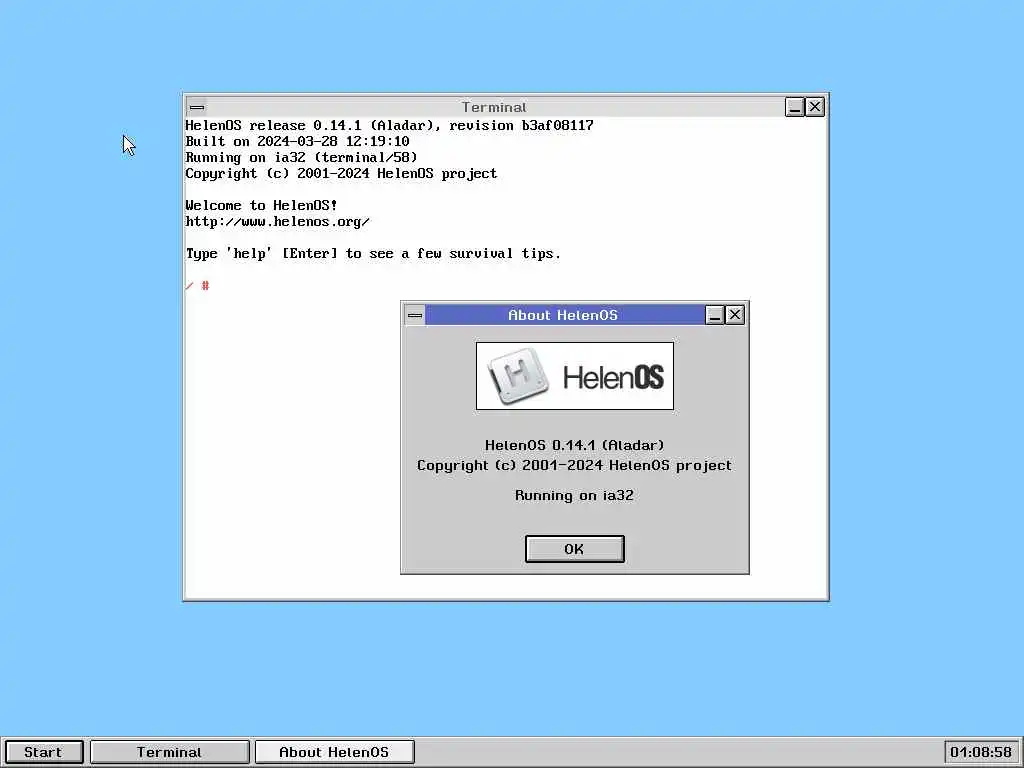Screen dimensions: 1024x768
Task: Click the terminal prompt line "/ #"
Action: [x=197, y=286]
